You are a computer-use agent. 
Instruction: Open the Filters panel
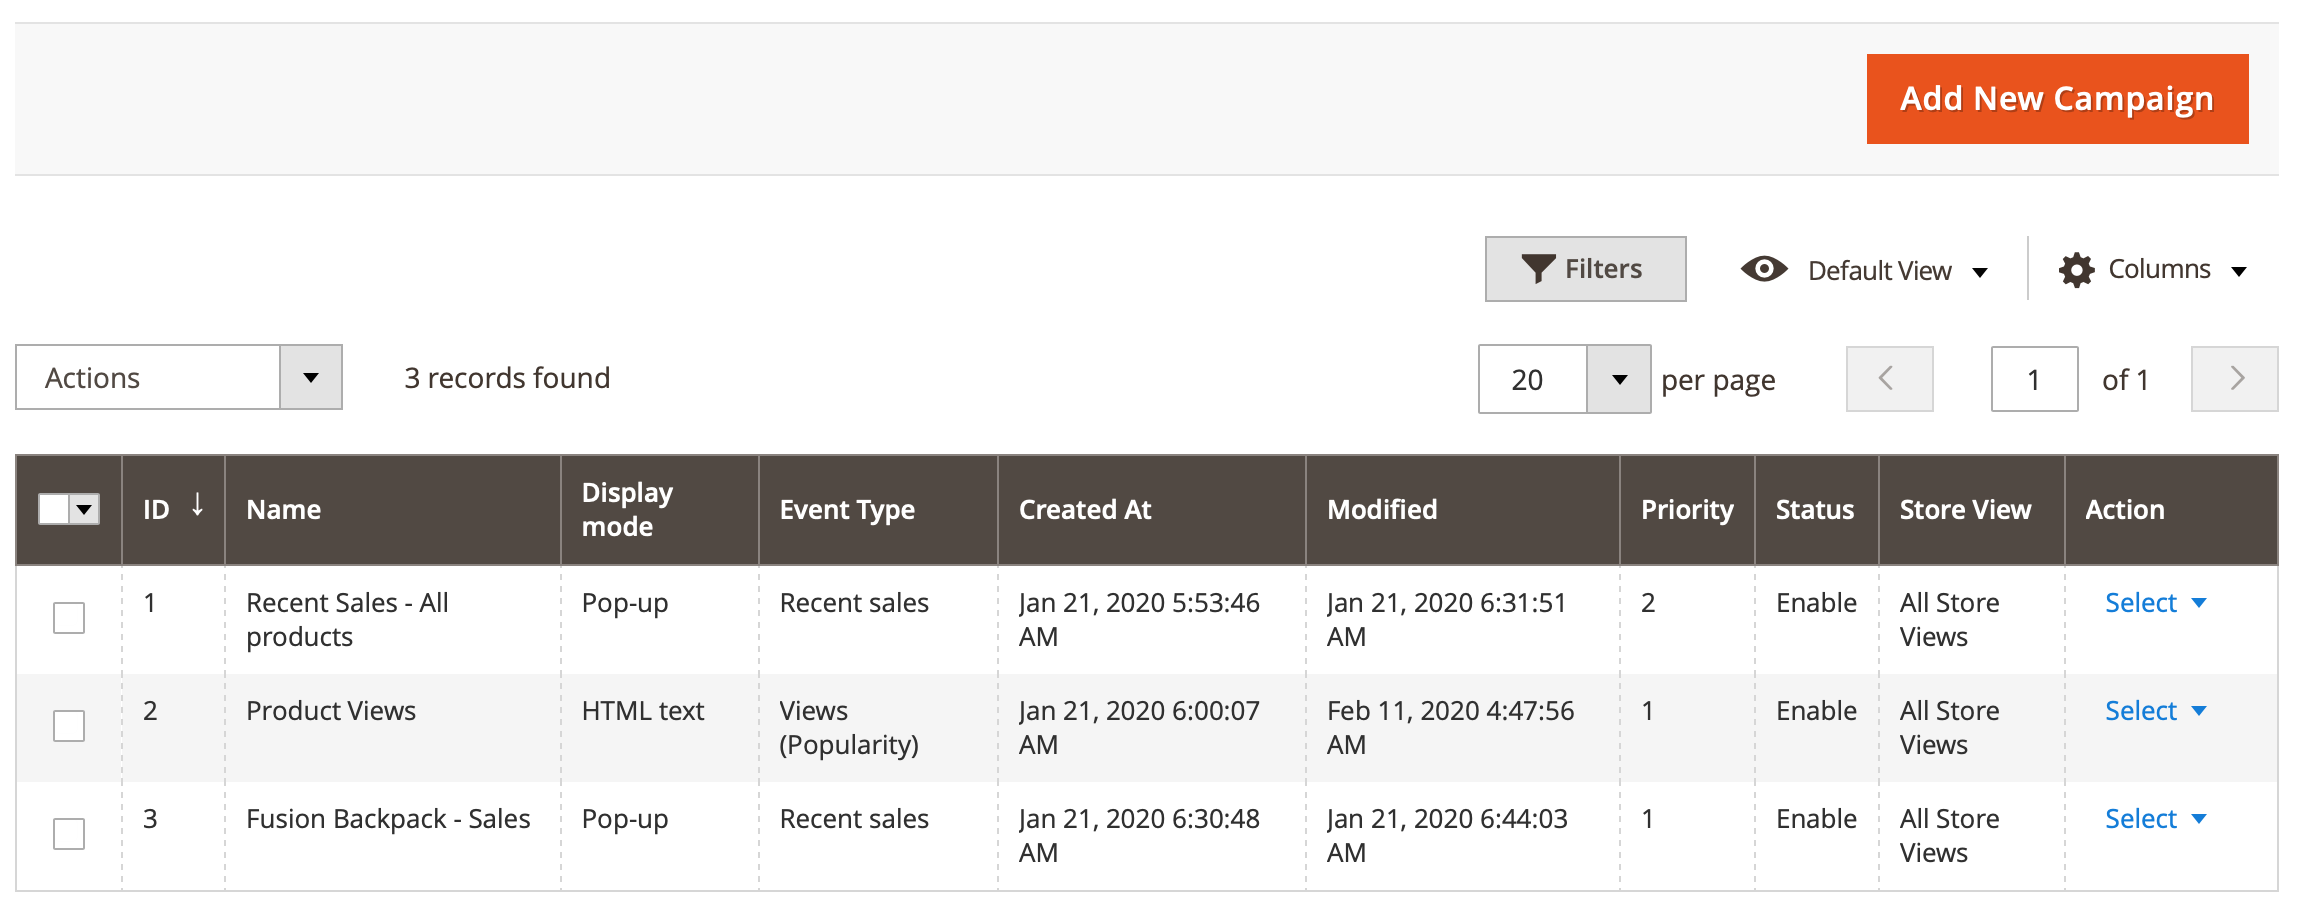pos(1585,269)
